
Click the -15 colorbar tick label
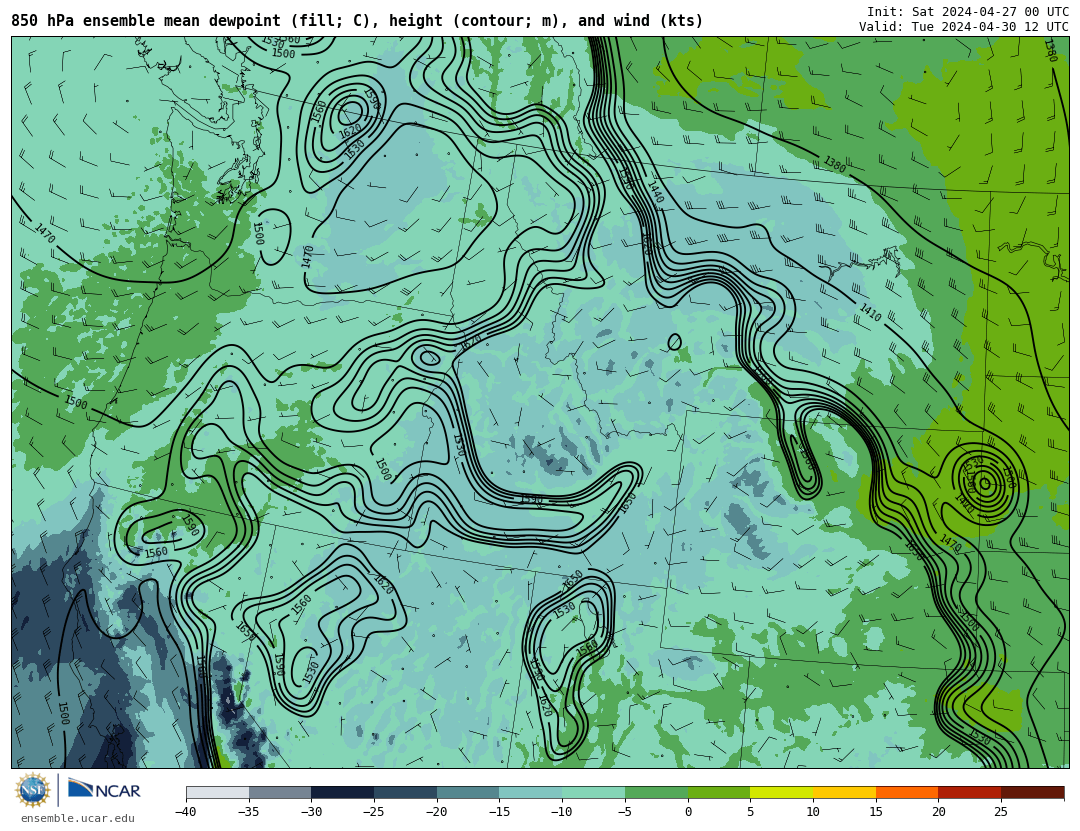click(x=499, y=812)
